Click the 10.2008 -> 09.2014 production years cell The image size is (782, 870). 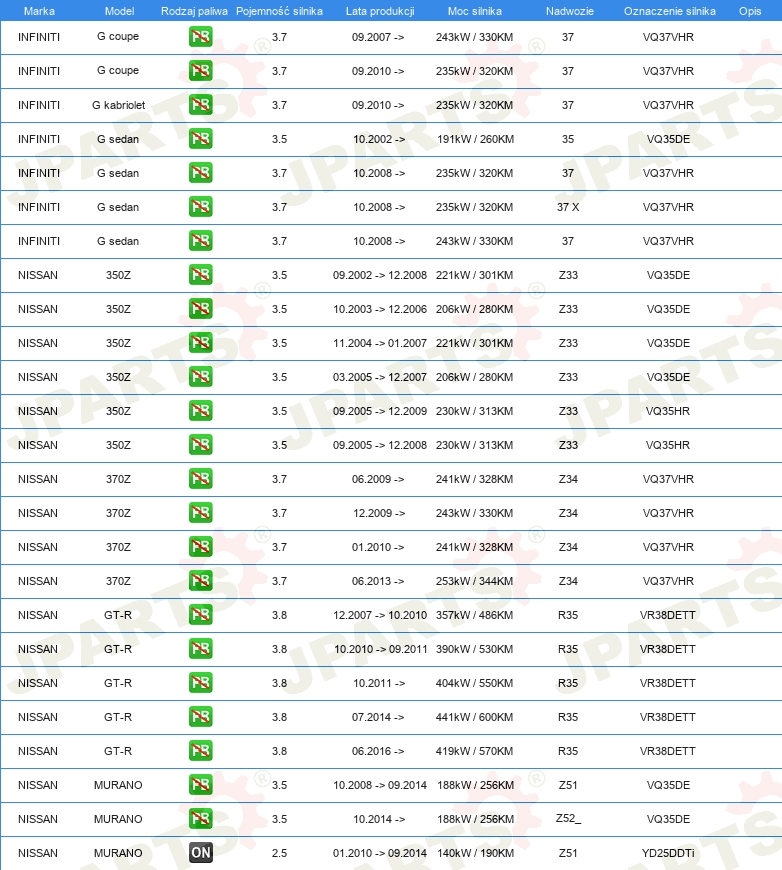[380, 785]
